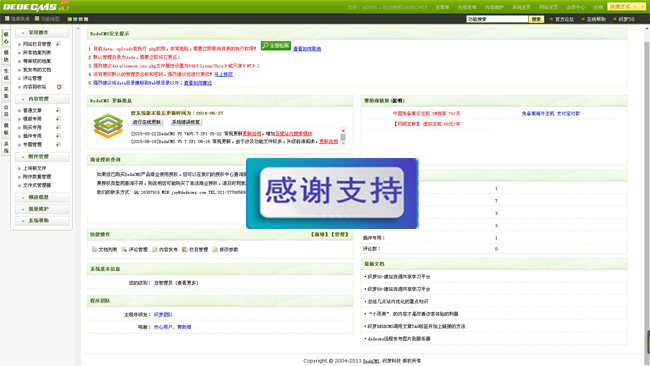650x366 pixels.
Task: Click the update news box scrollbar
Action: 343,136
